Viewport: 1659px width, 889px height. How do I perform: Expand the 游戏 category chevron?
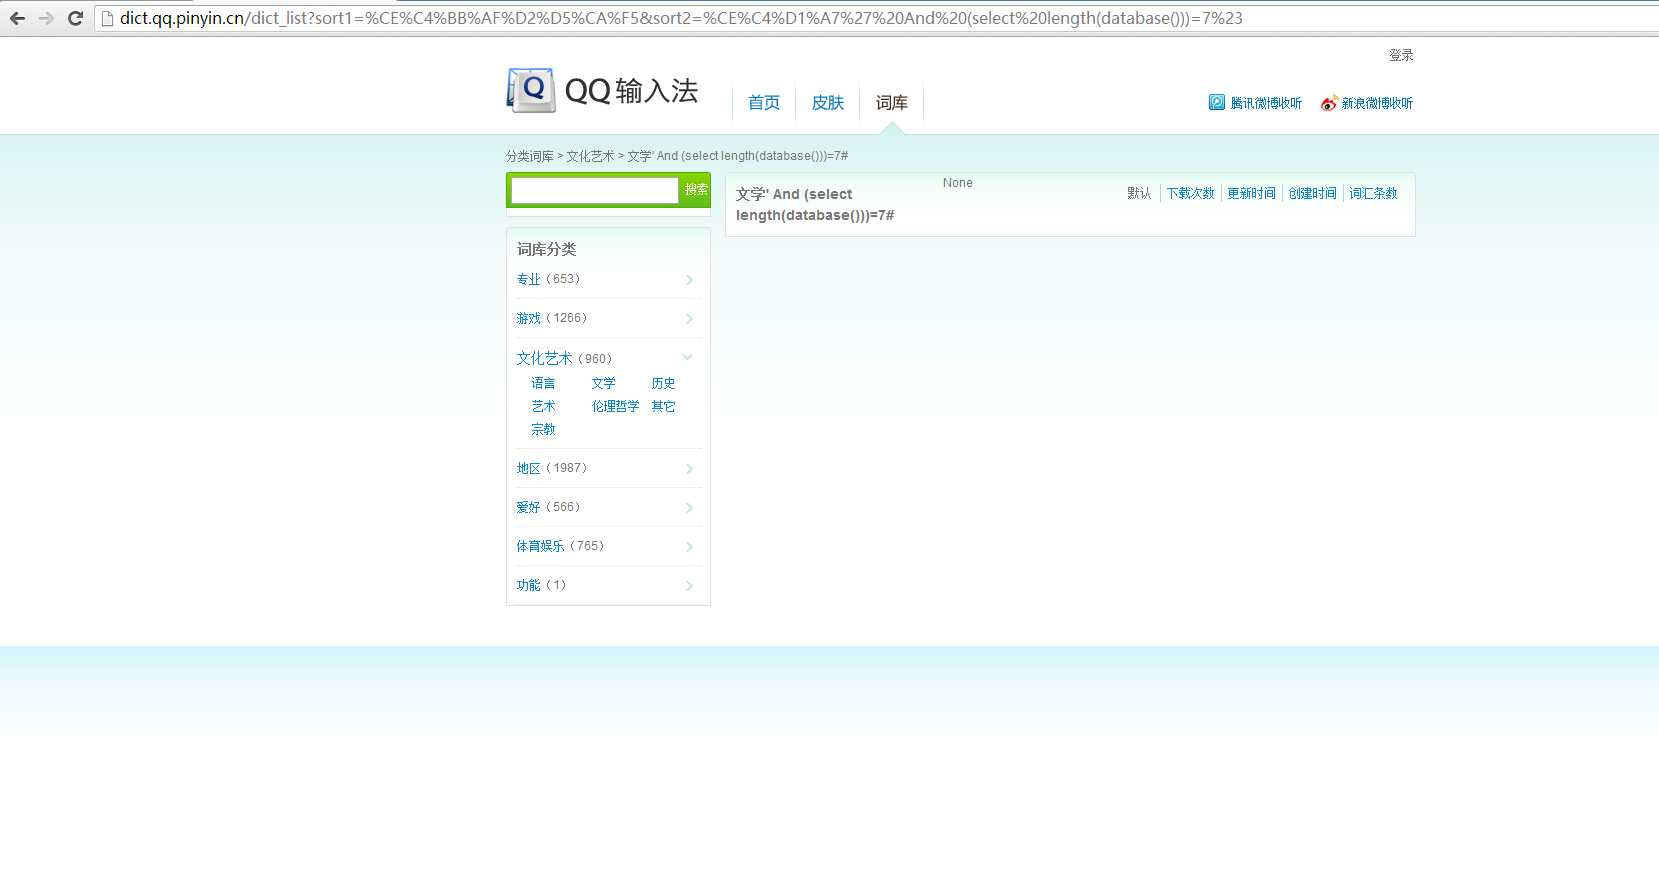coord(689,319)
